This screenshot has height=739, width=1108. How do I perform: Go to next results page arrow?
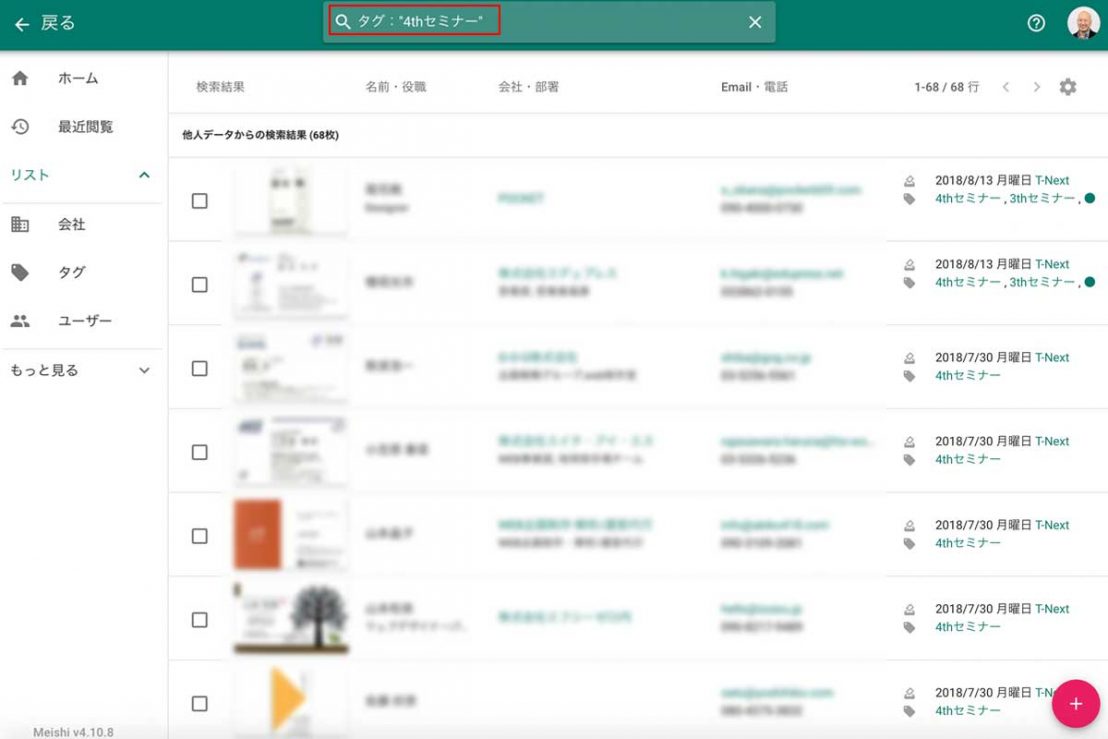(1037, 87)
